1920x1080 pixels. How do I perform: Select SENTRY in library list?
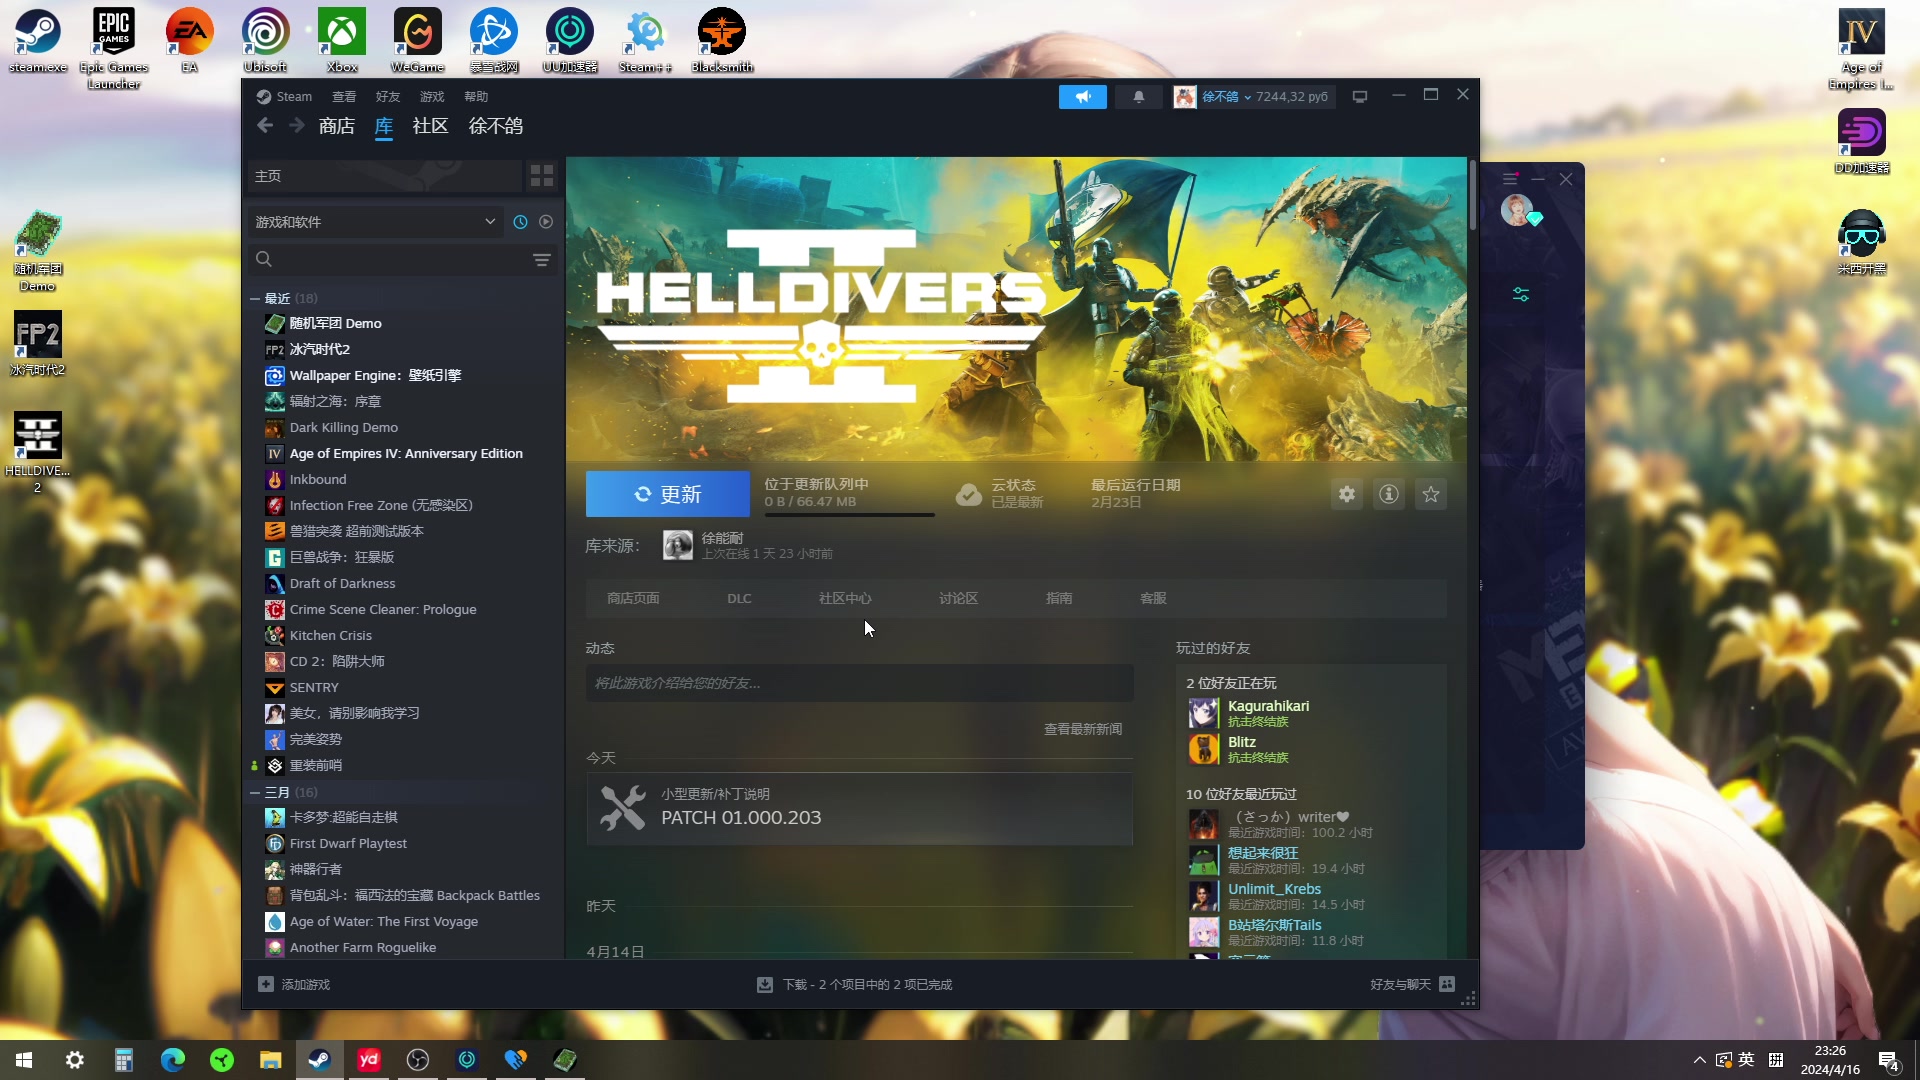(314, 688)
